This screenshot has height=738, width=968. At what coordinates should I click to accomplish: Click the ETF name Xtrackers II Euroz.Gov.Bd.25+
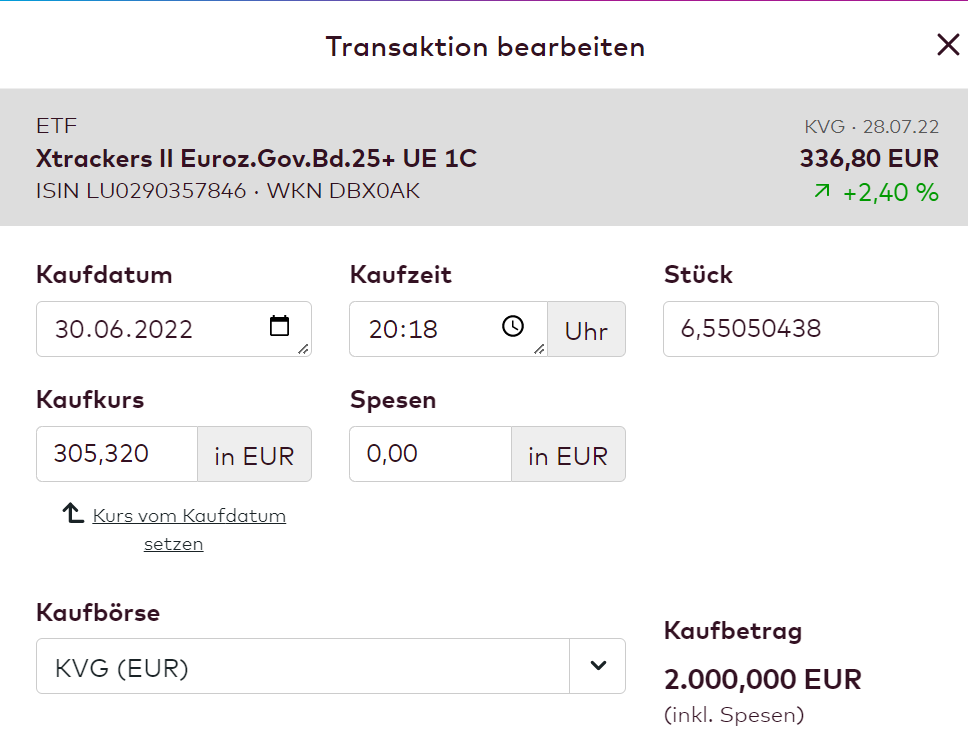[x=256, y=158]
